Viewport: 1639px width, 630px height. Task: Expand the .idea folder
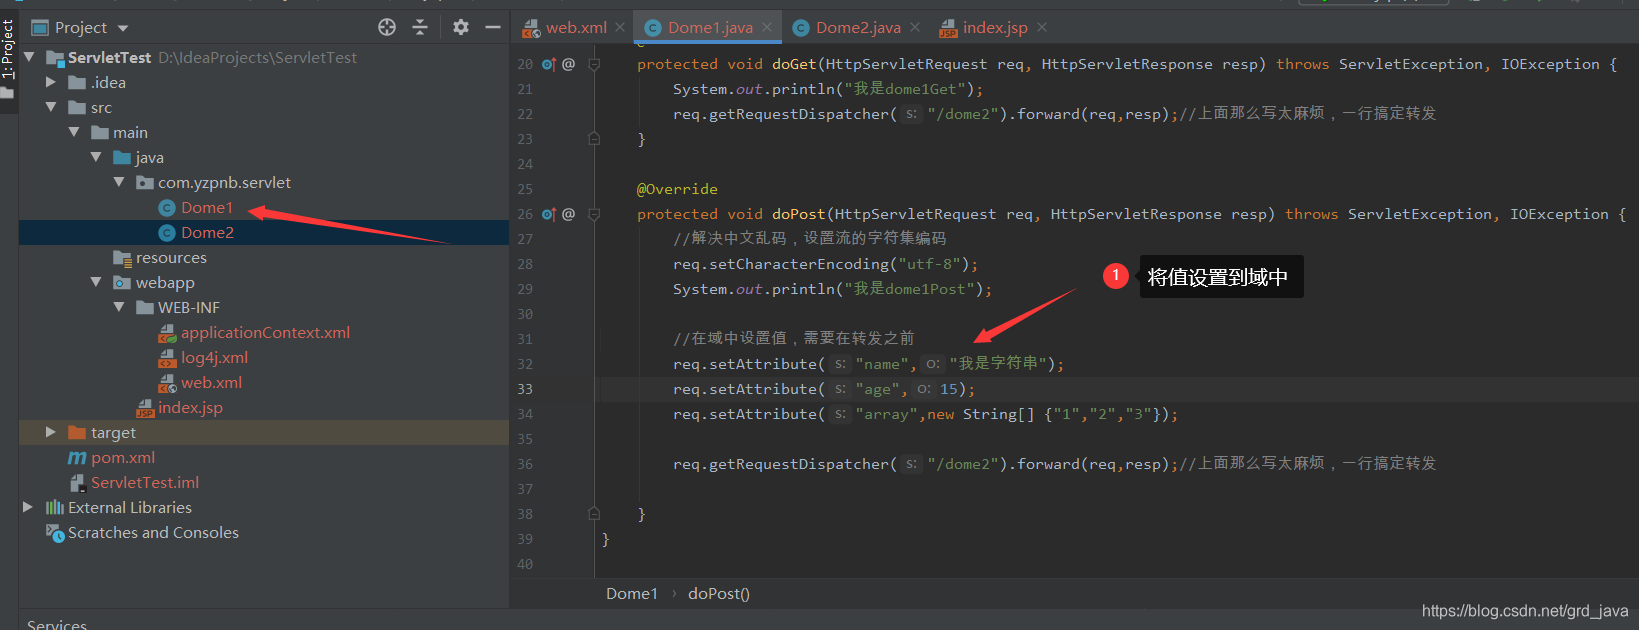51,82
